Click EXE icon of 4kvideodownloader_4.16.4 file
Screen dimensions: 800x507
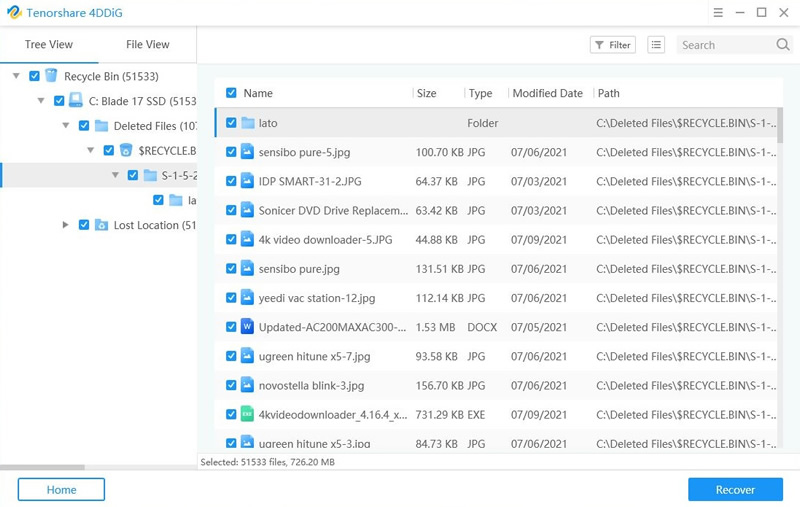click(247, 414)
